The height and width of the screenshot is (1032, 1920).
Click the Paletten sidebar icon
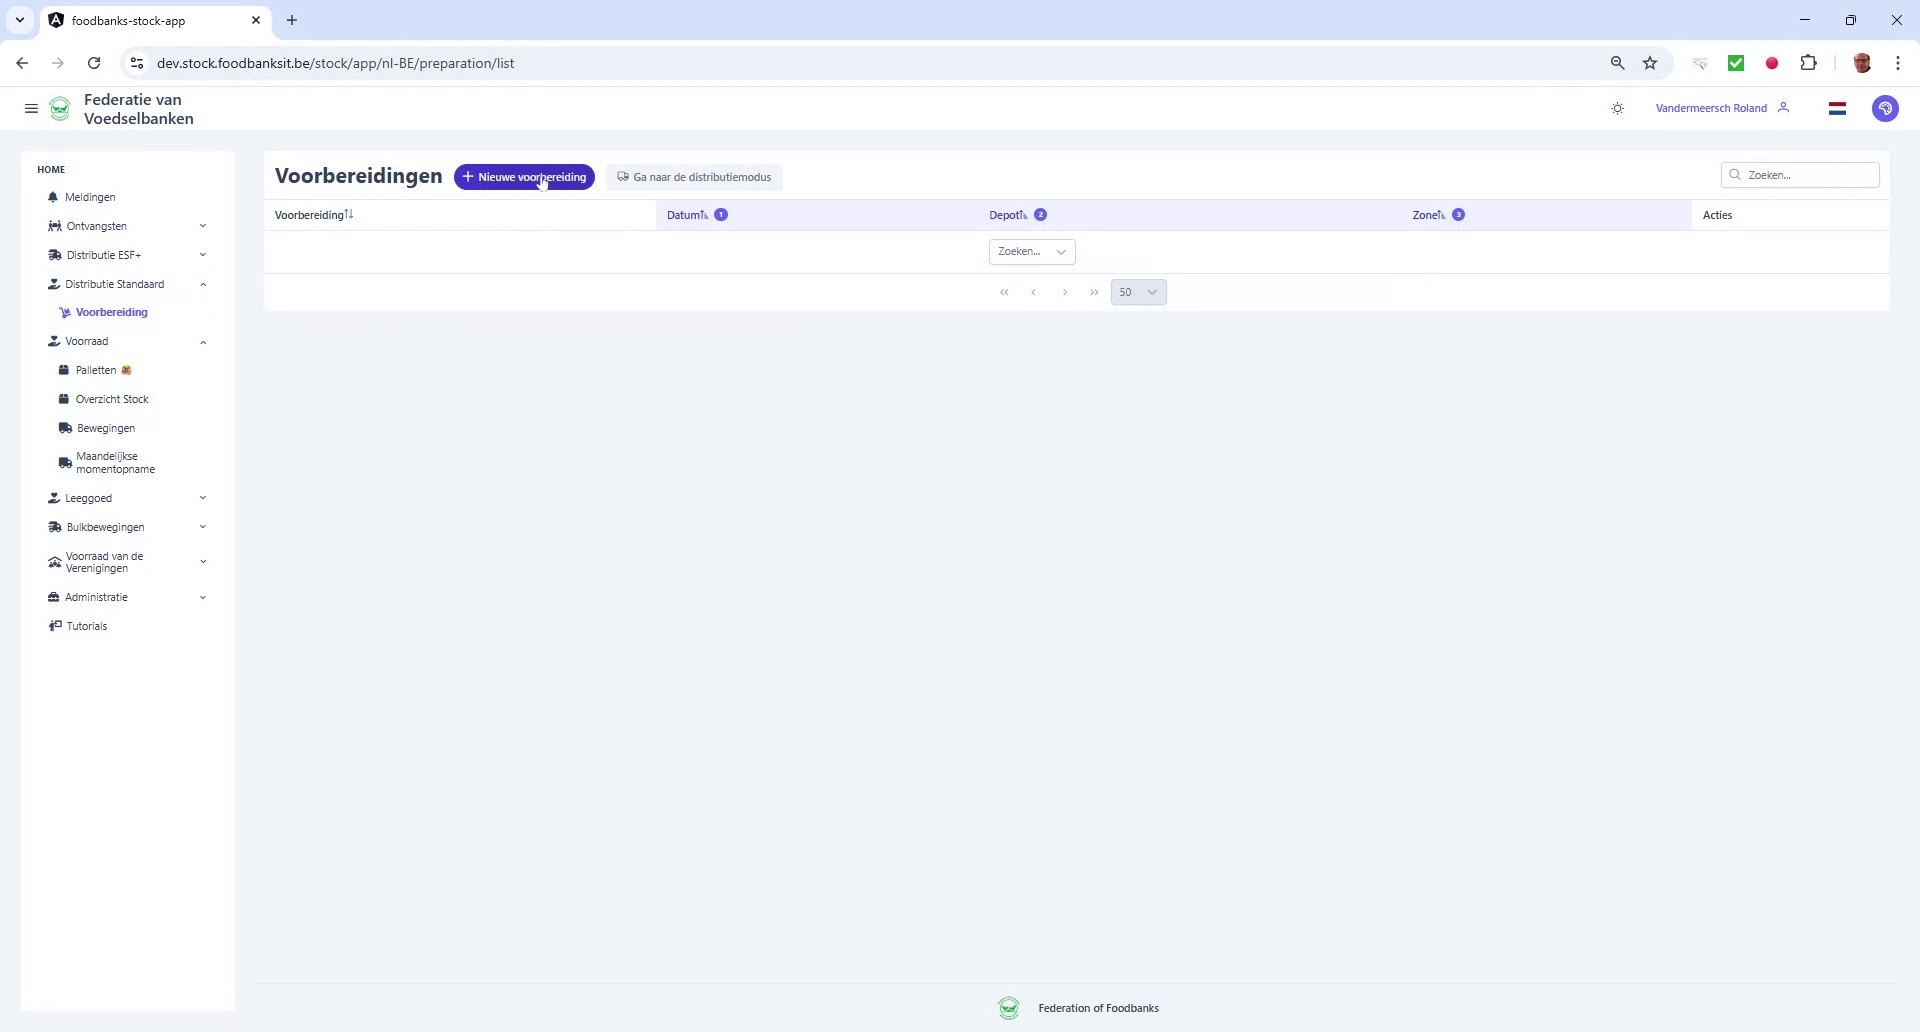(64, 370)
